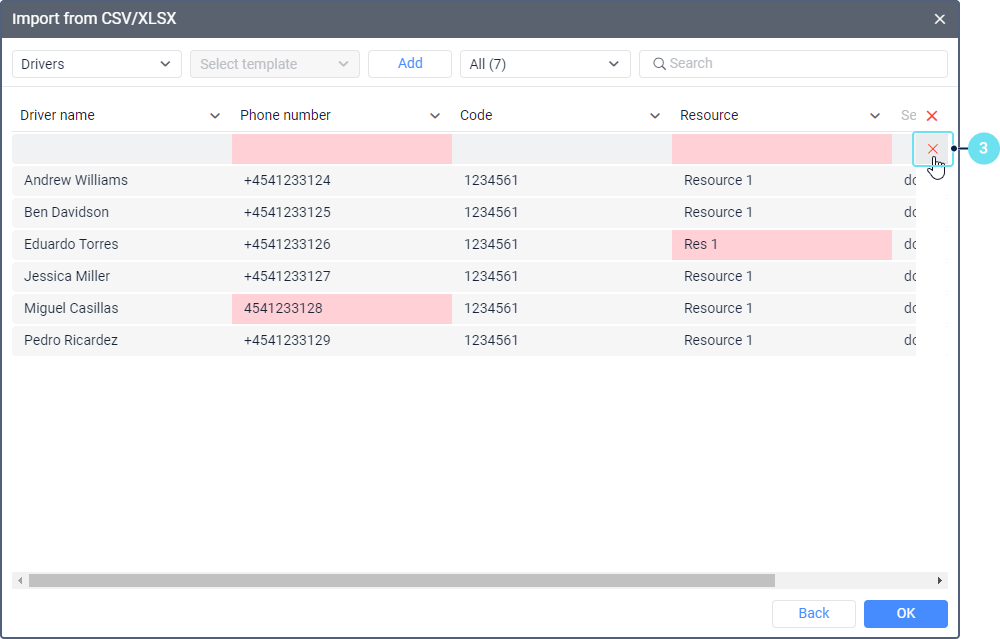Click the red X in header row
The height and width of the screenshot is (639, 1000).
pyautogui.click(x=932, y=116)
